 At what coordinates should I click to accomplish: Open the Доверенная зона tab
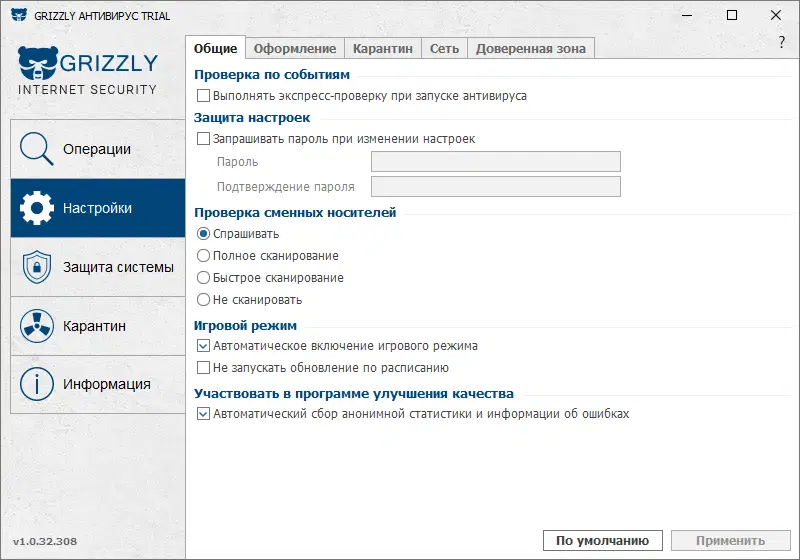point(531,48)
